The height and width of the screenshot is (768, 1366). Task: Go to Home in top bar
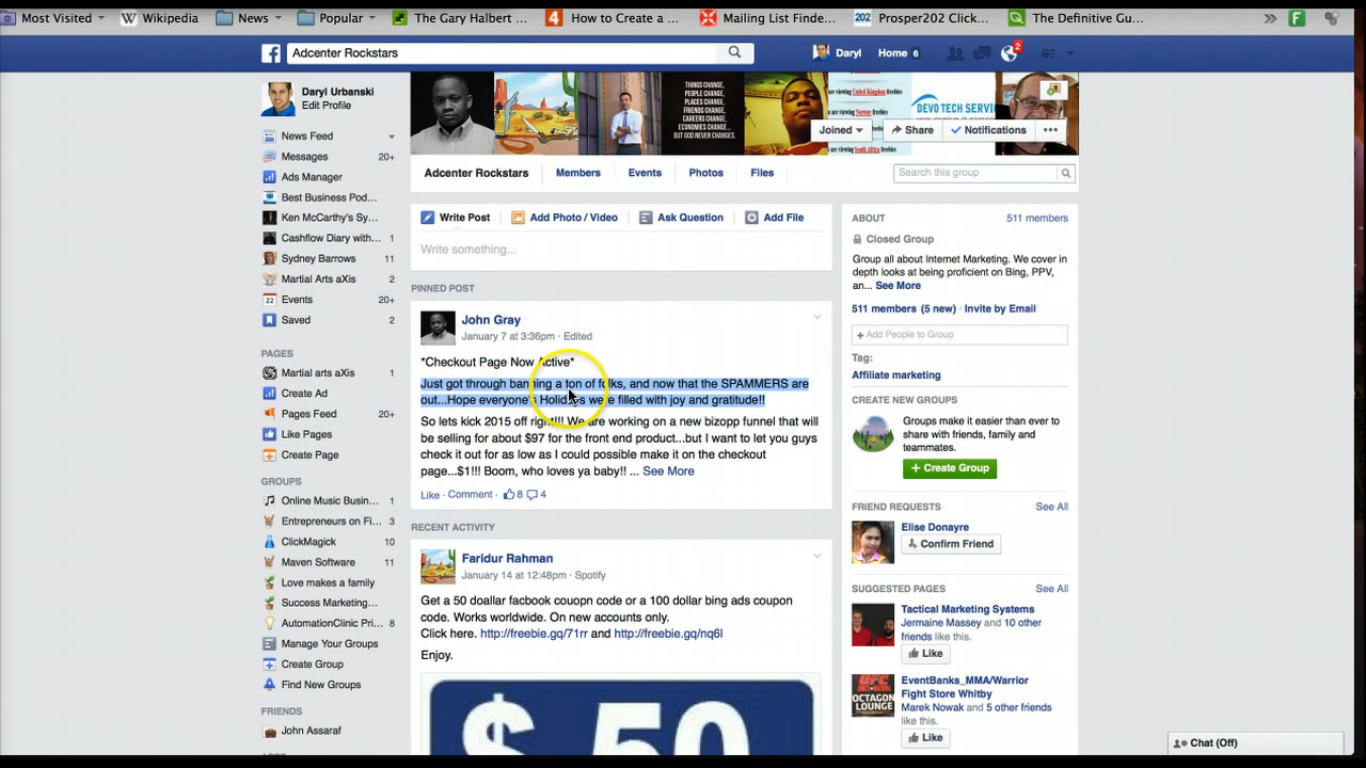point(893,53)
